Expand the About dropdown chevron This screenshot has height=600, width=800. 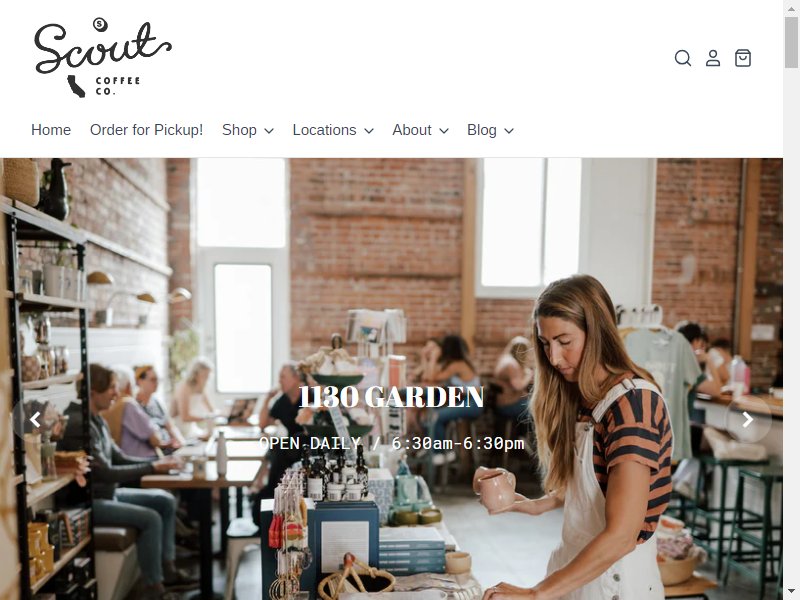(444, 131)
